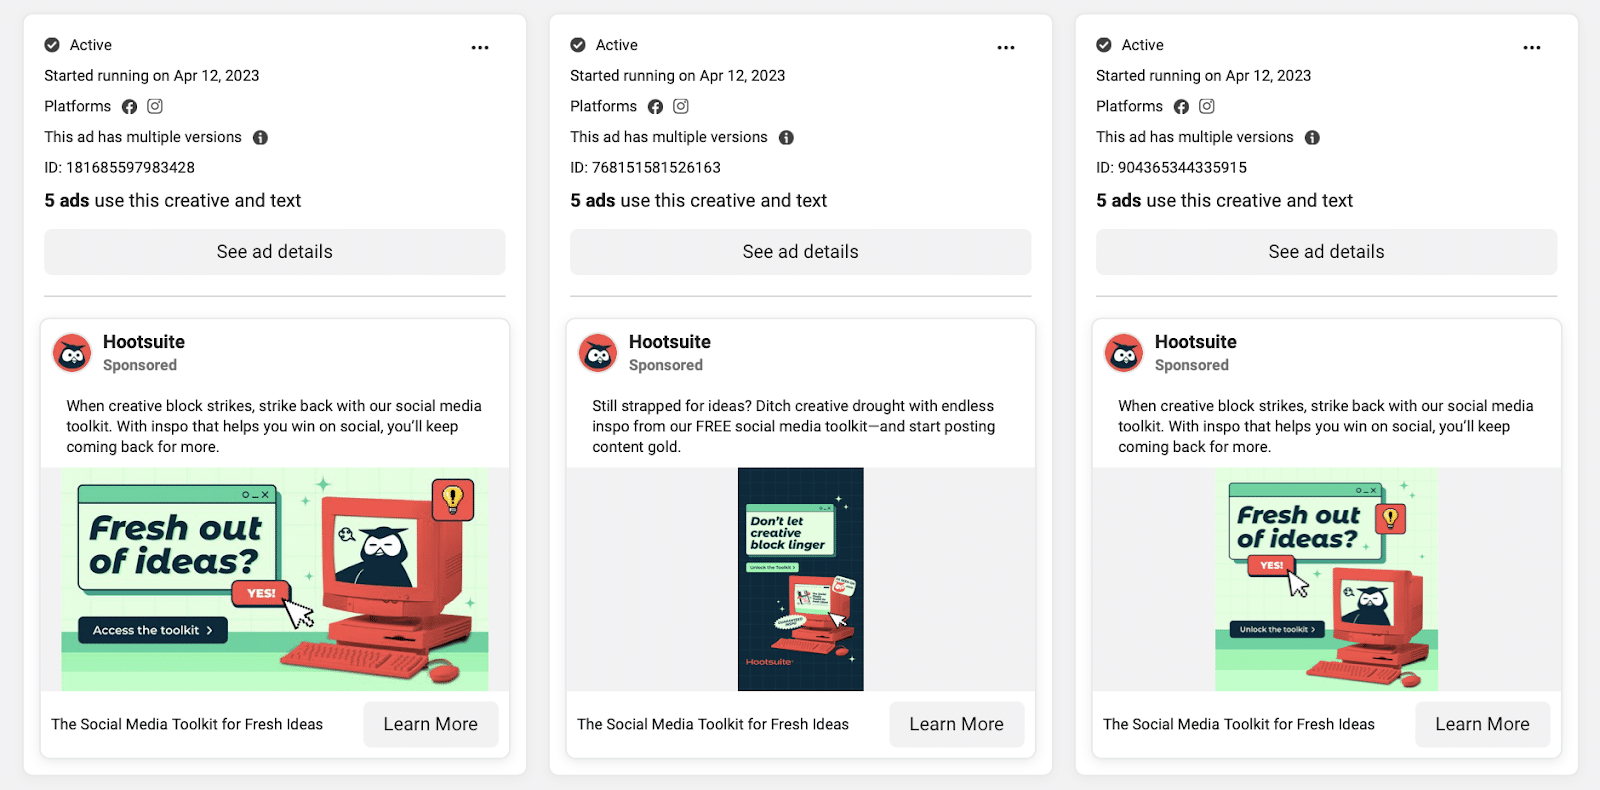Click the 'When creative block strikes' copy in ad 904365344335915
Screen dimensions: 1600x790
click(x=1326, y=426)
